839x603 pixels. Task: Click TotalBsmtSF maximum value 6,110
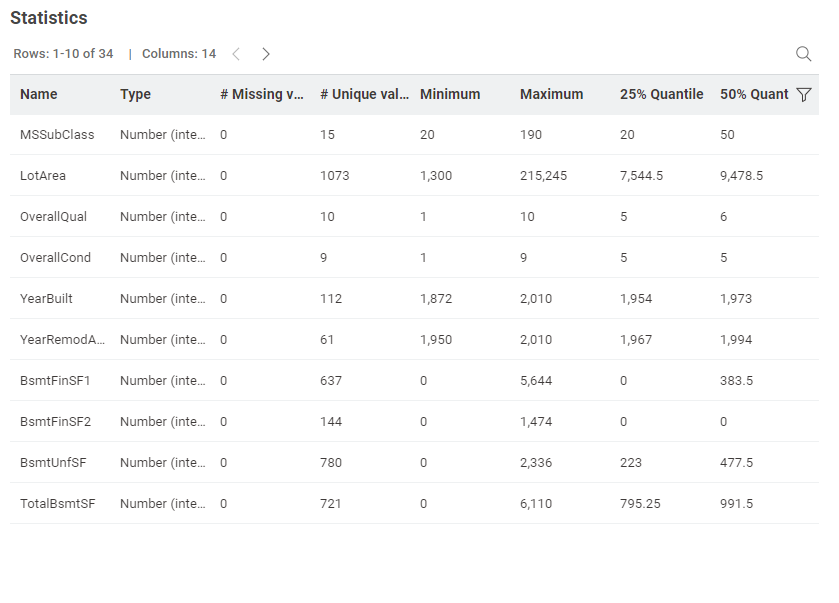[536, 503]
